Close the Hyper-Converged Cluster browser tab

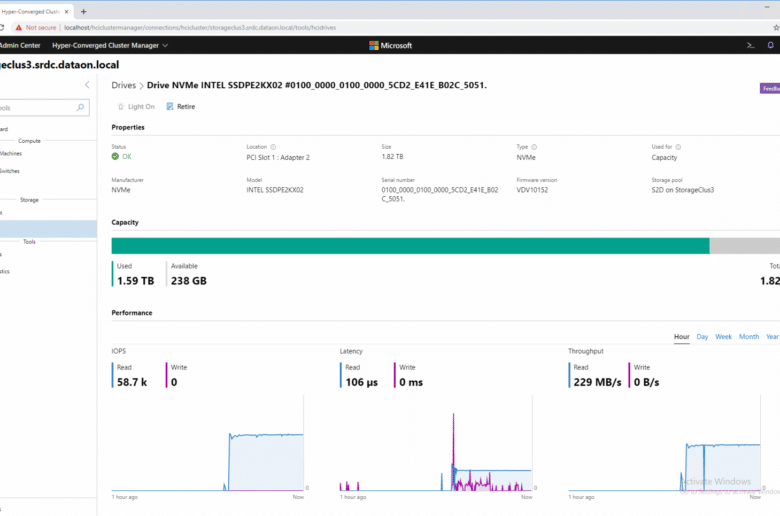click(66, 11)
